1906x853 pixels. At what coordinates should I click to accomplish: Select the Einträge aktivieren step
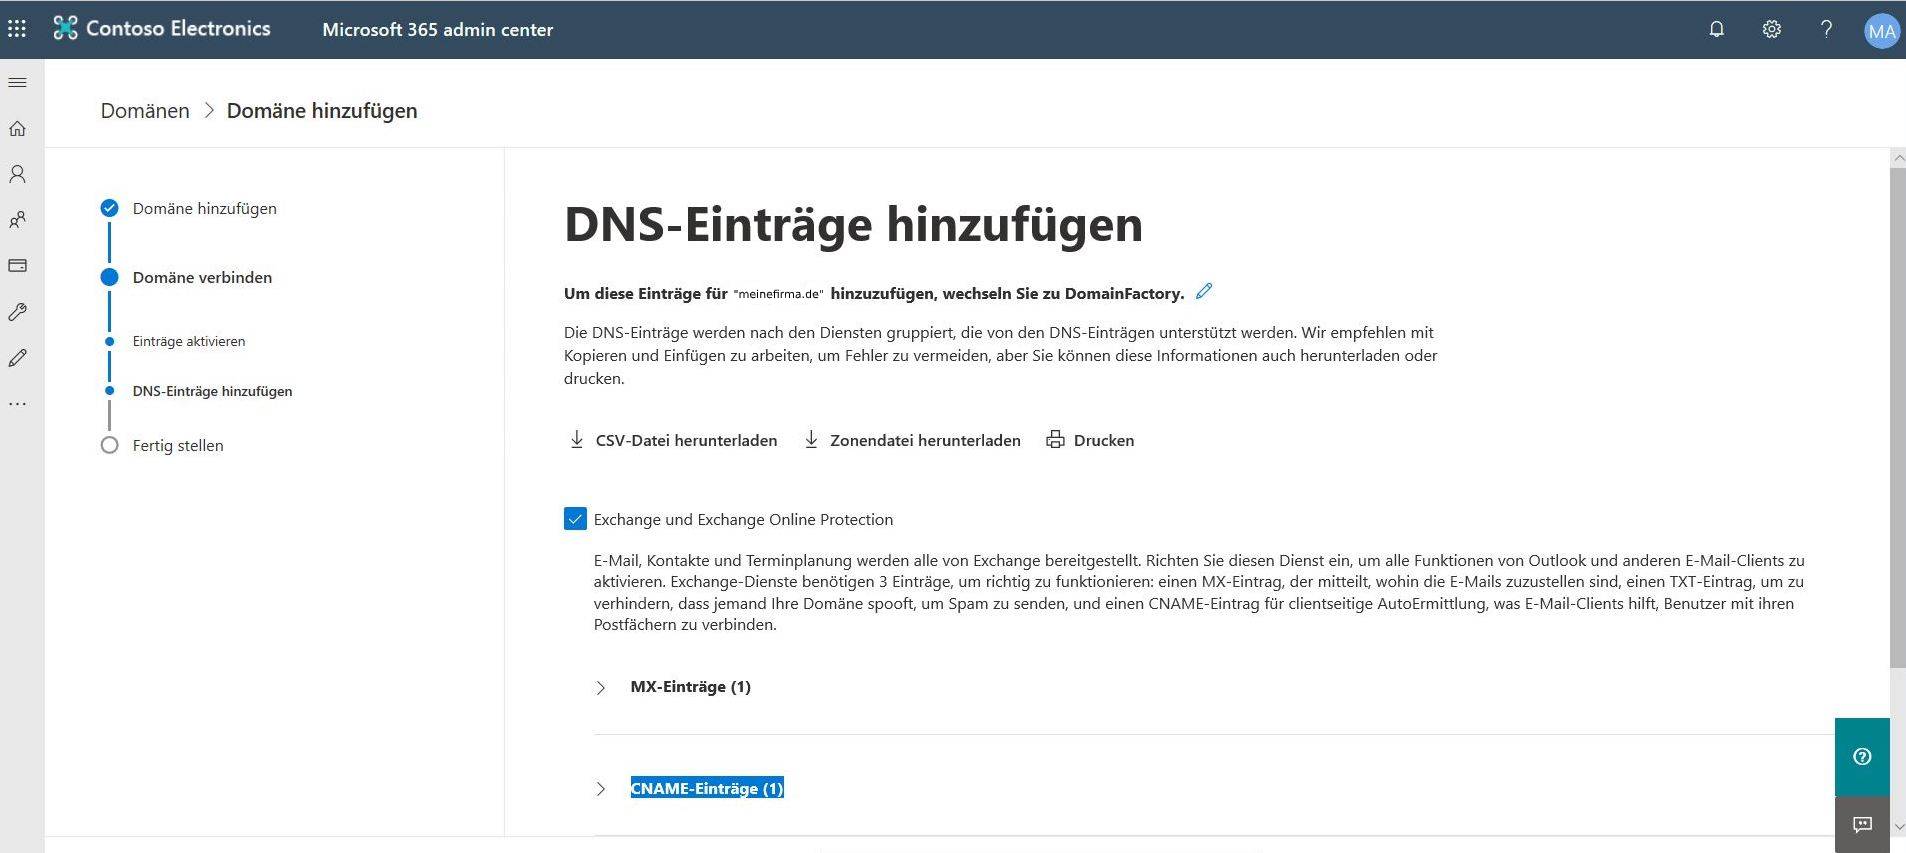click(188, 341)
